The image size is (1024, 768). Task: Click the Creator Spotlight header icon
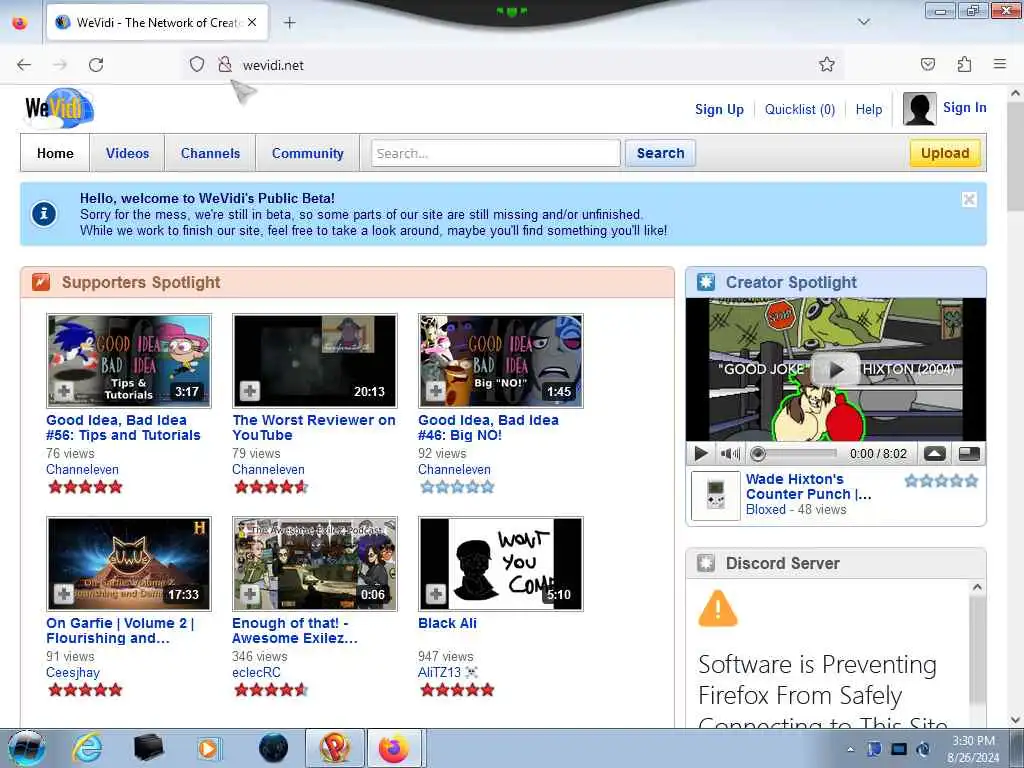tap(706, 282)
